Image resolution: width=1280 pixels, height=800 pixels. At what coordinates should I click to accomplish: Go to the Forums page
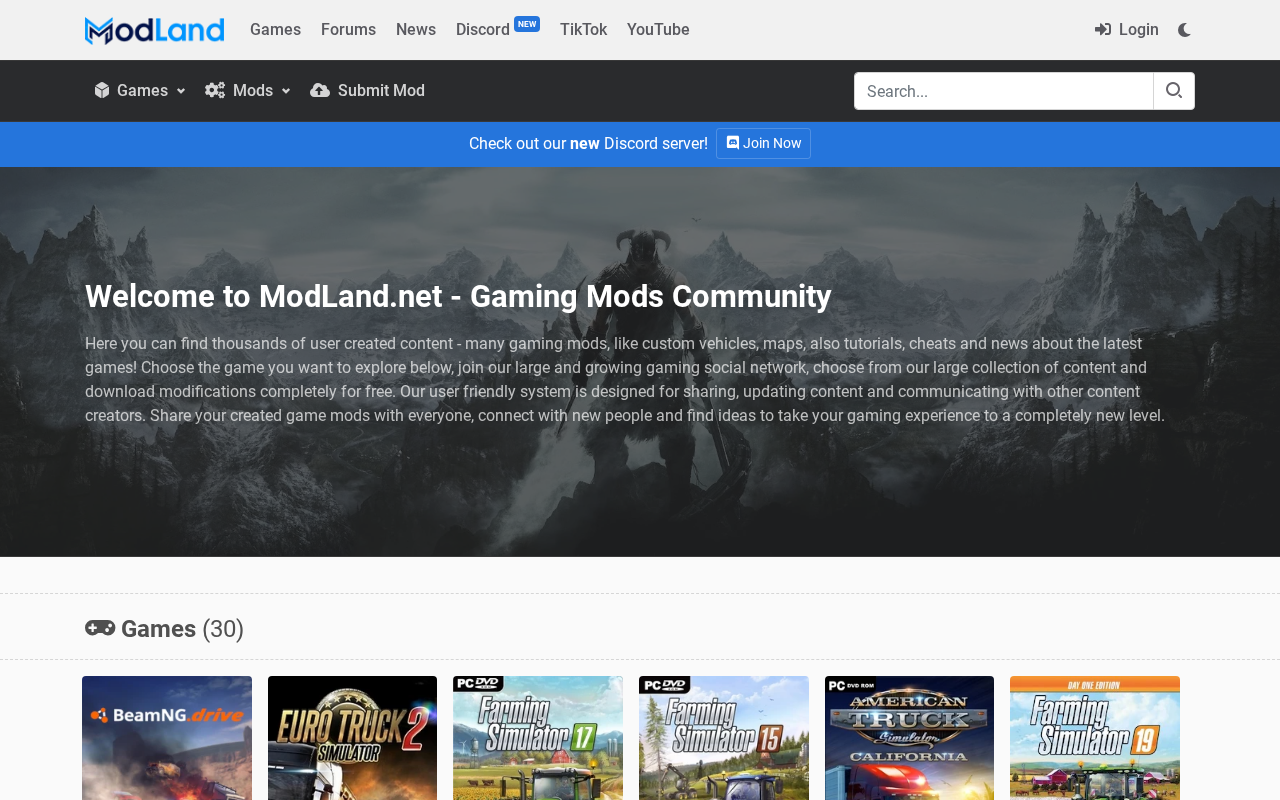348,30
